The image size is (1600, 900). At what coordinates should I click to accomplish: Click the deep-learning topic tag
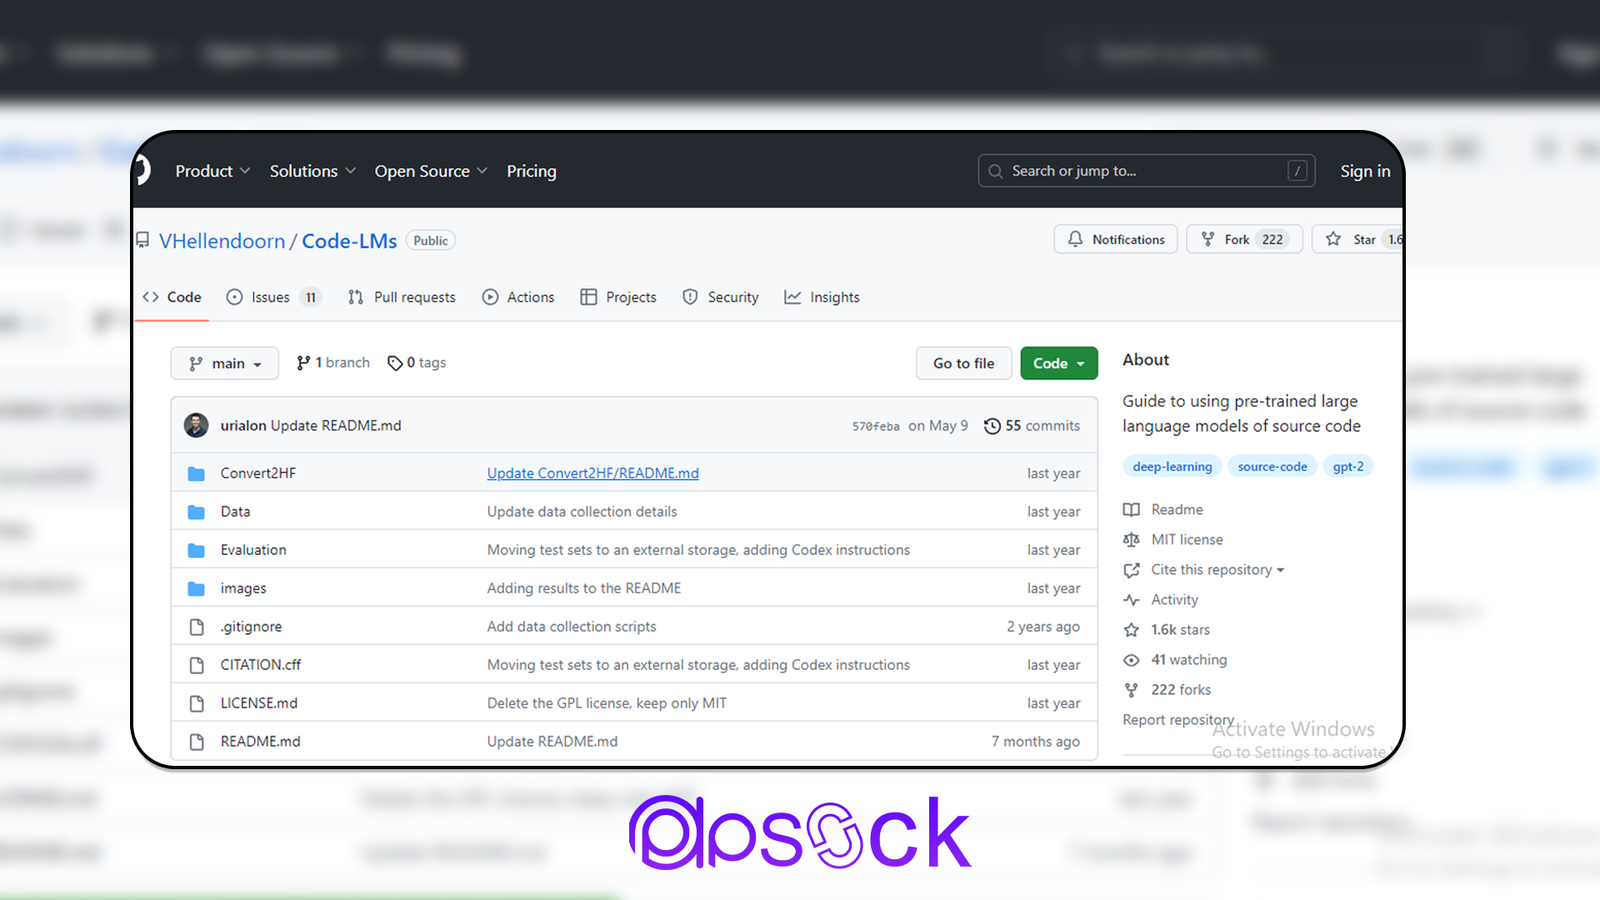point(1172,466)
